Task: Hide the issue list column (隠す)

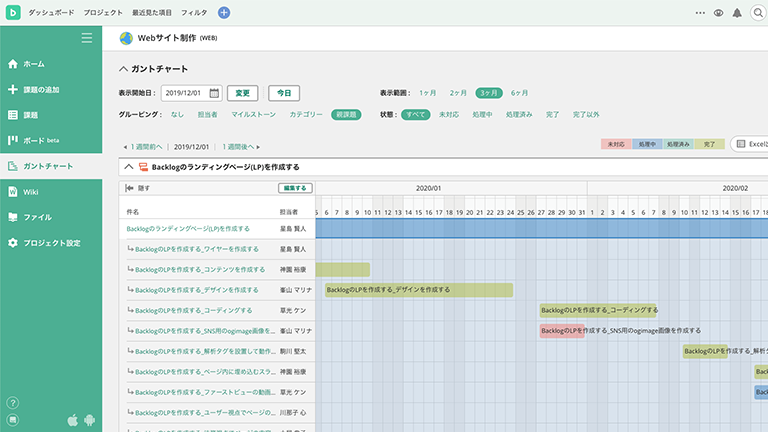Action: tap(138, 188)
